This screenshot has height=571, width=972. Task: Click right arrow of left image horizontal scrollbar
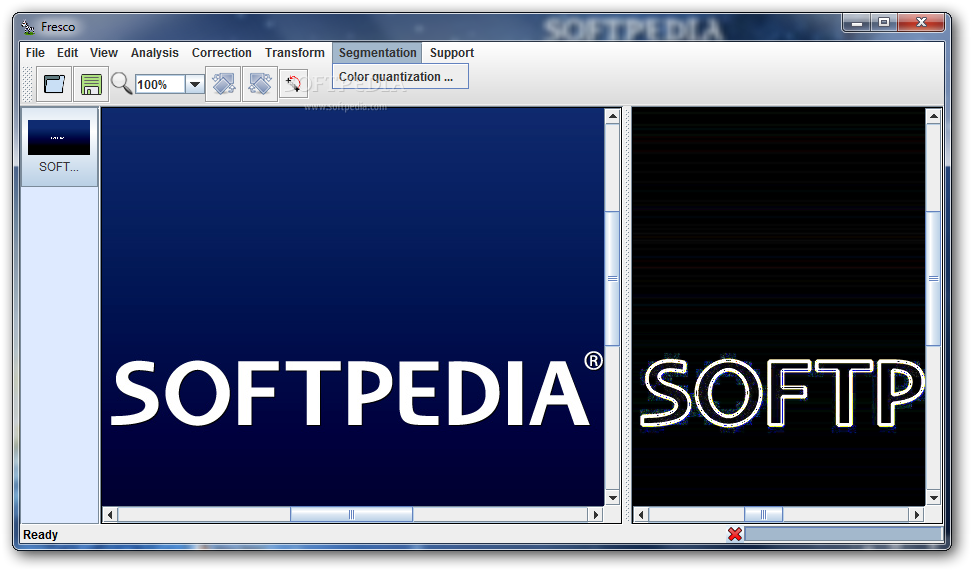coord(596,515)
